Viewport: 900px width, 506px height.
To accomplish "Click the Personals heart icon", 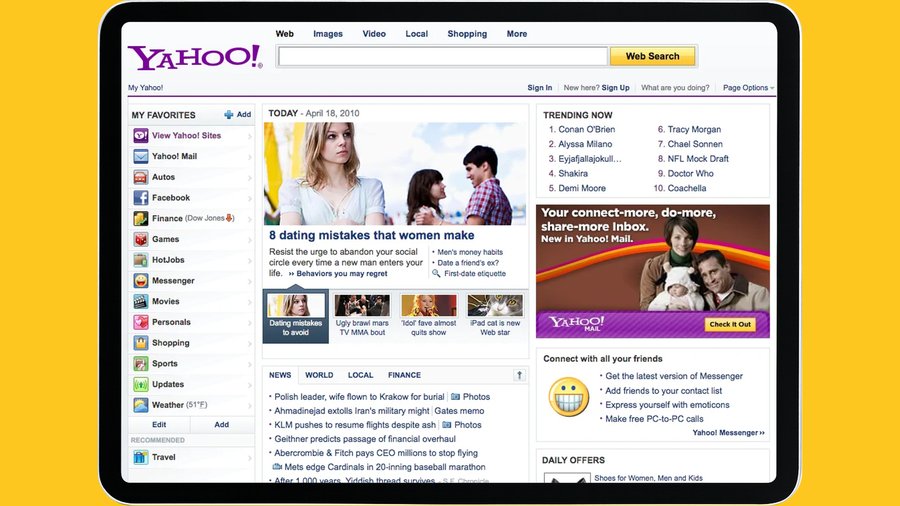I will [x=141, y=322].
